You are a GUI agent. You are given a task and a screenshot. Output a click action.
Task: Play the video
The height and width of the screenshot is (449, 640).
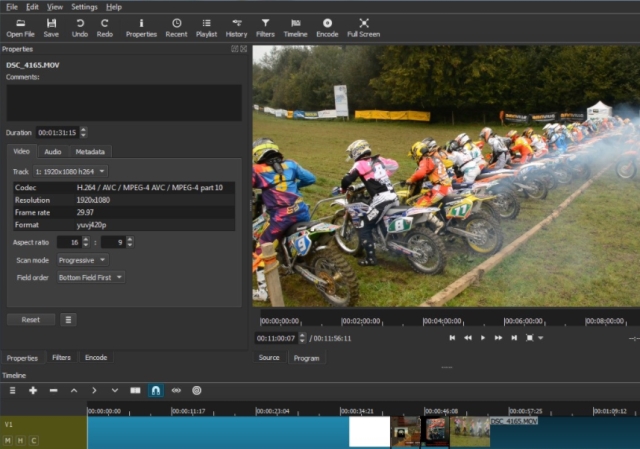483,338
